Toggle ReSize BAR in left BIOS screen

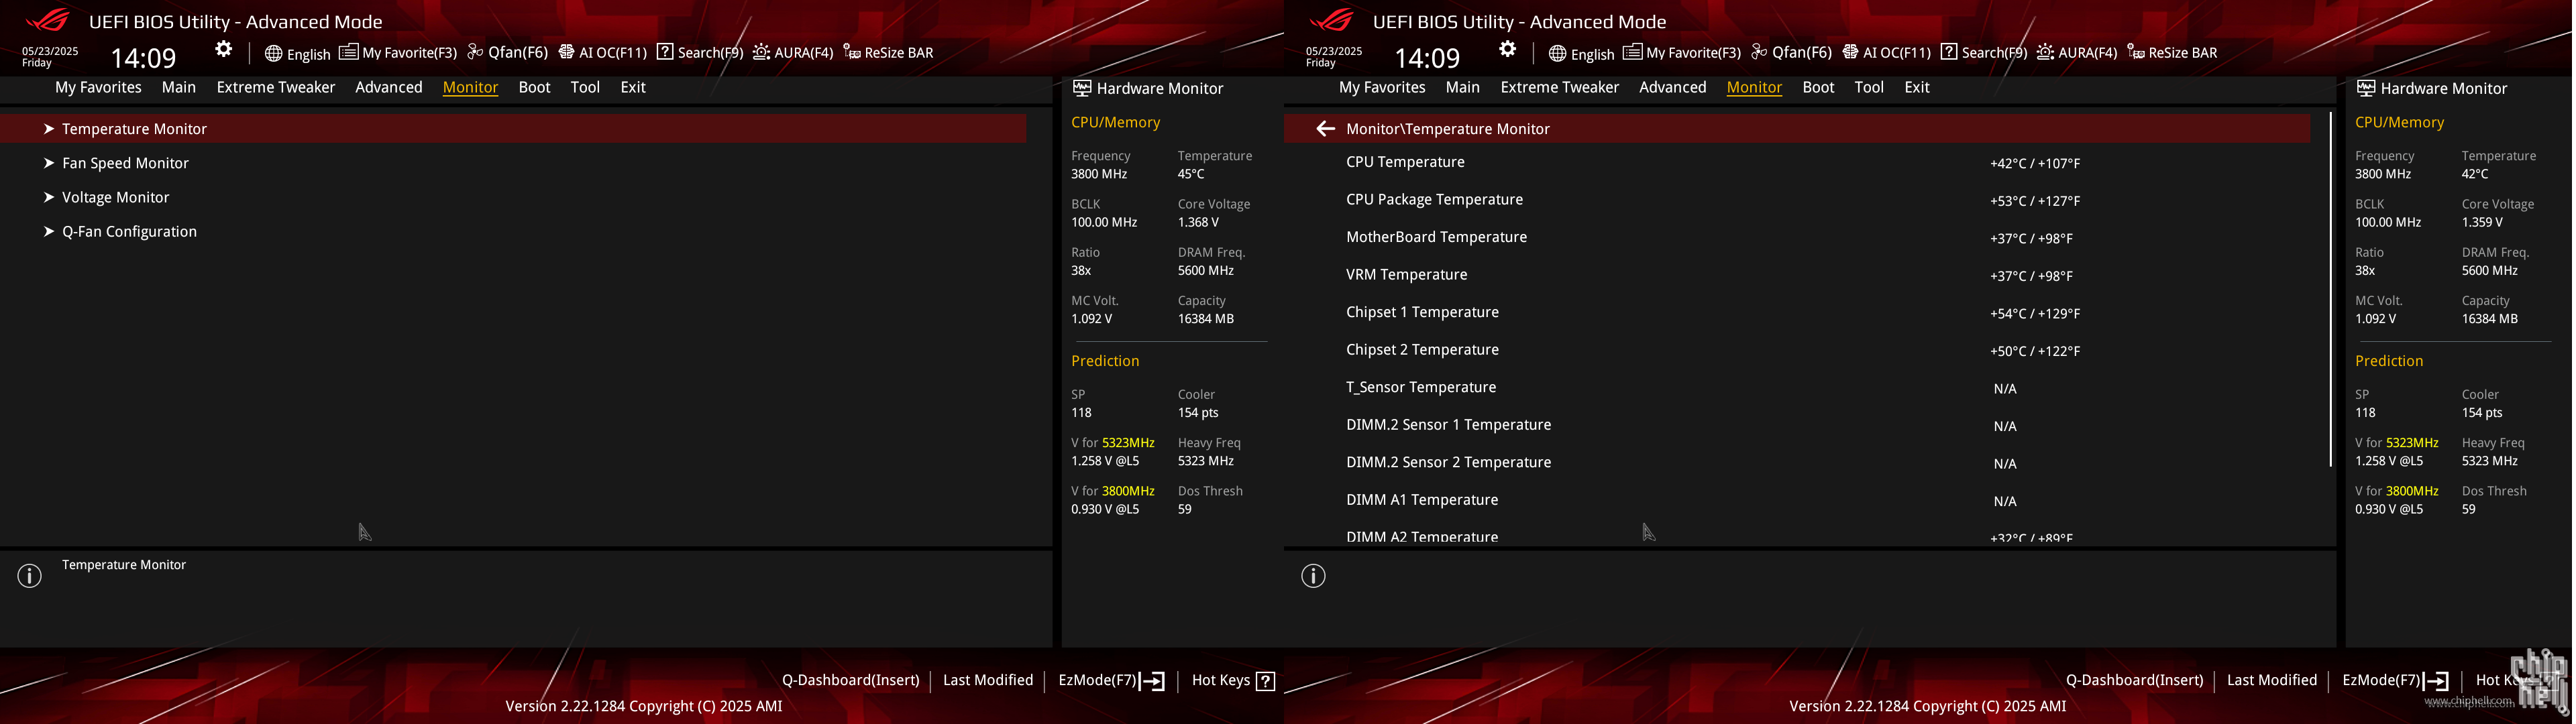point(888,53)
